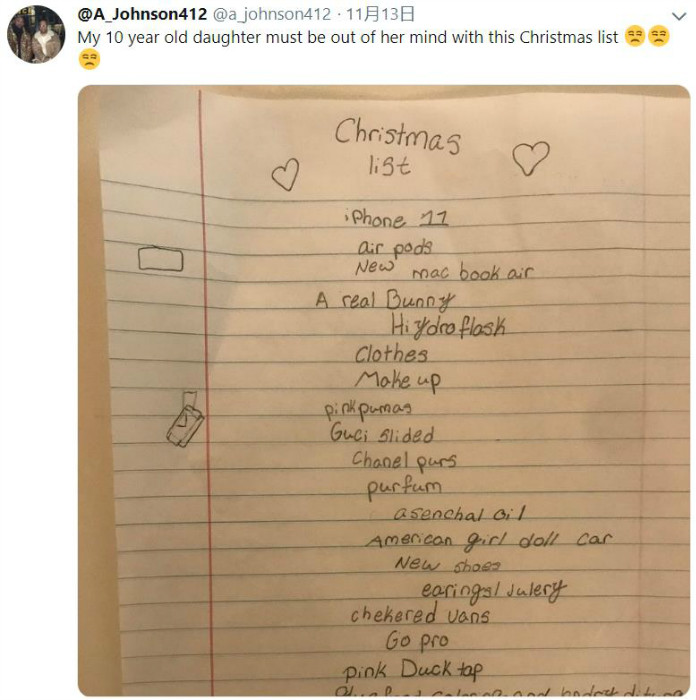Click the profile avatar of A_Johnson412
Screen dimensions: 696x700
pyautogui.click(x=36, y=34)
